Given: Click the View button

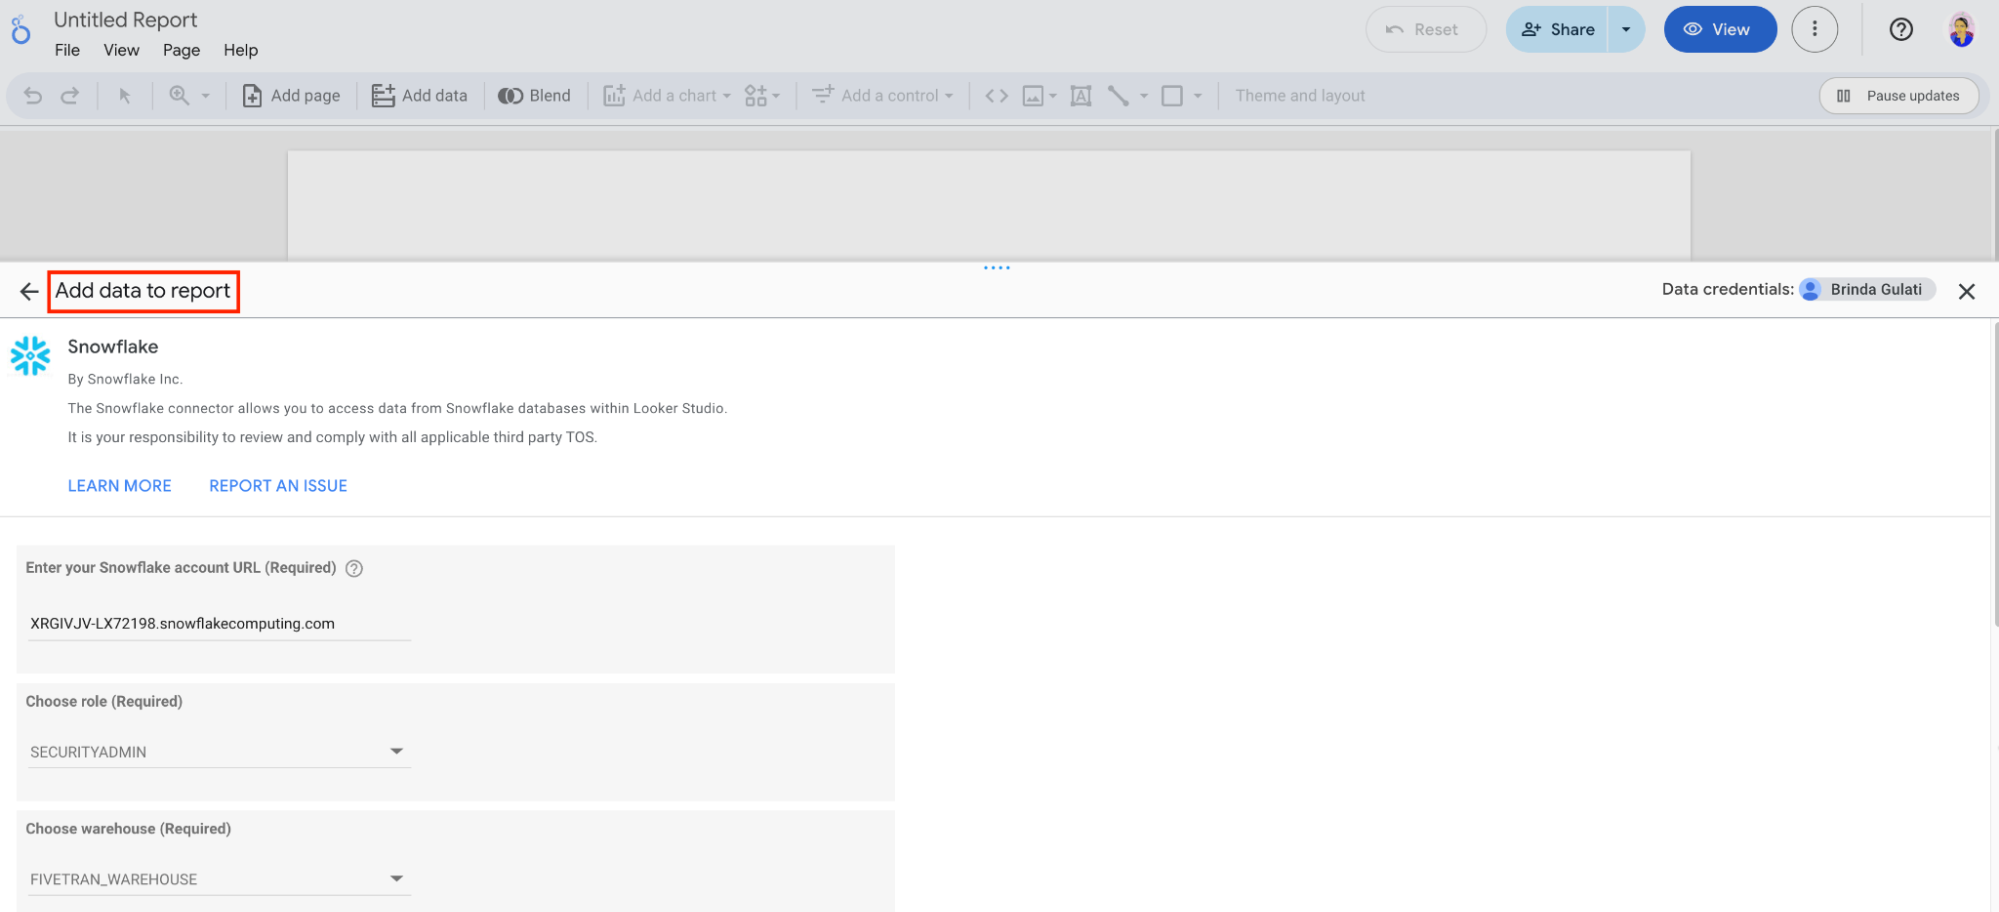Looking at the screenshot, I should coord(1719,30).
